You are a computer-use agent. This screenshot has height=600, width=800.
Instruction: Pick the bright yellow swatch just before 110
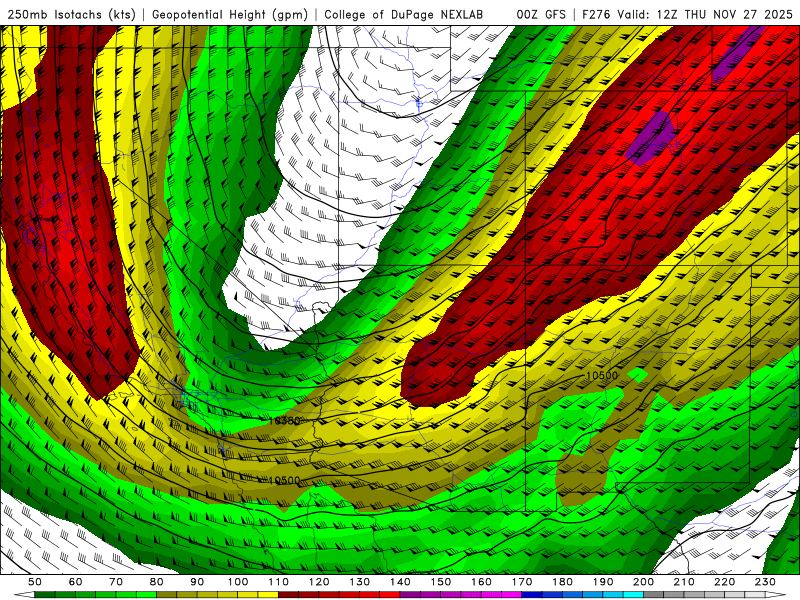pyautogui.click(x=268, y=595)
